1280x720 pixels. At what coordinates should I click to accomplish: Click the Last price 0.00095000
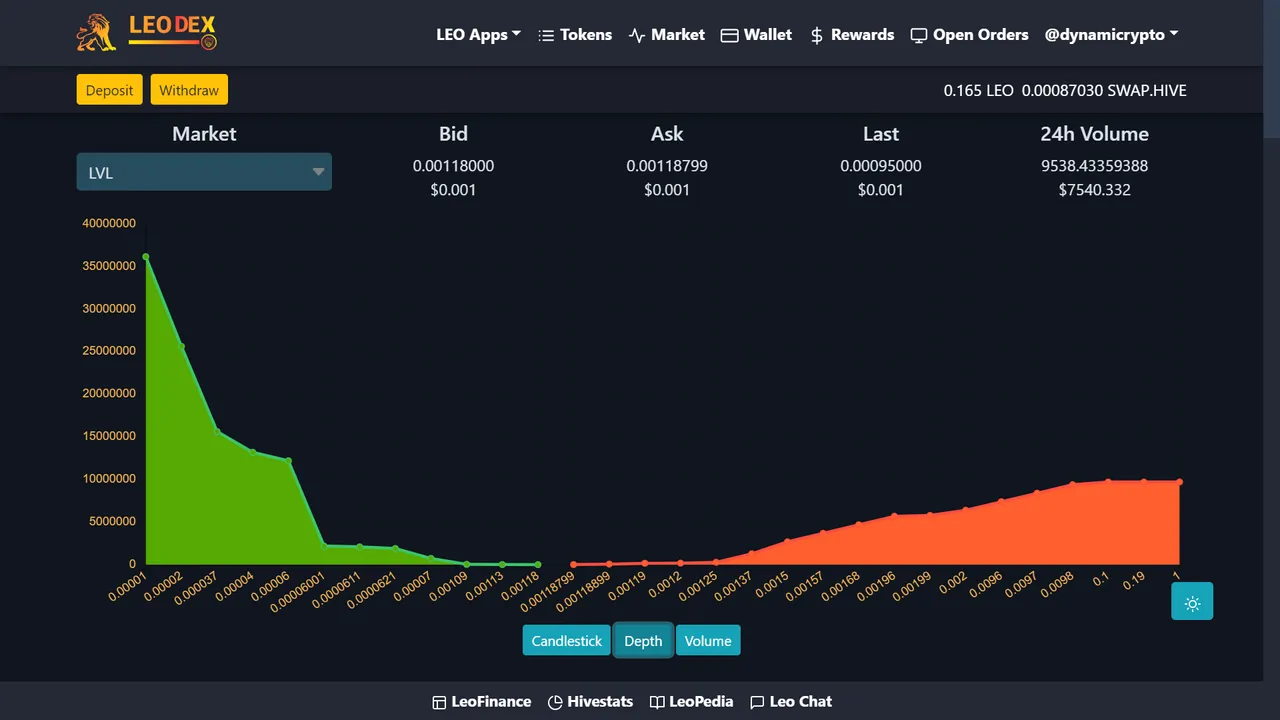(881, 166)
